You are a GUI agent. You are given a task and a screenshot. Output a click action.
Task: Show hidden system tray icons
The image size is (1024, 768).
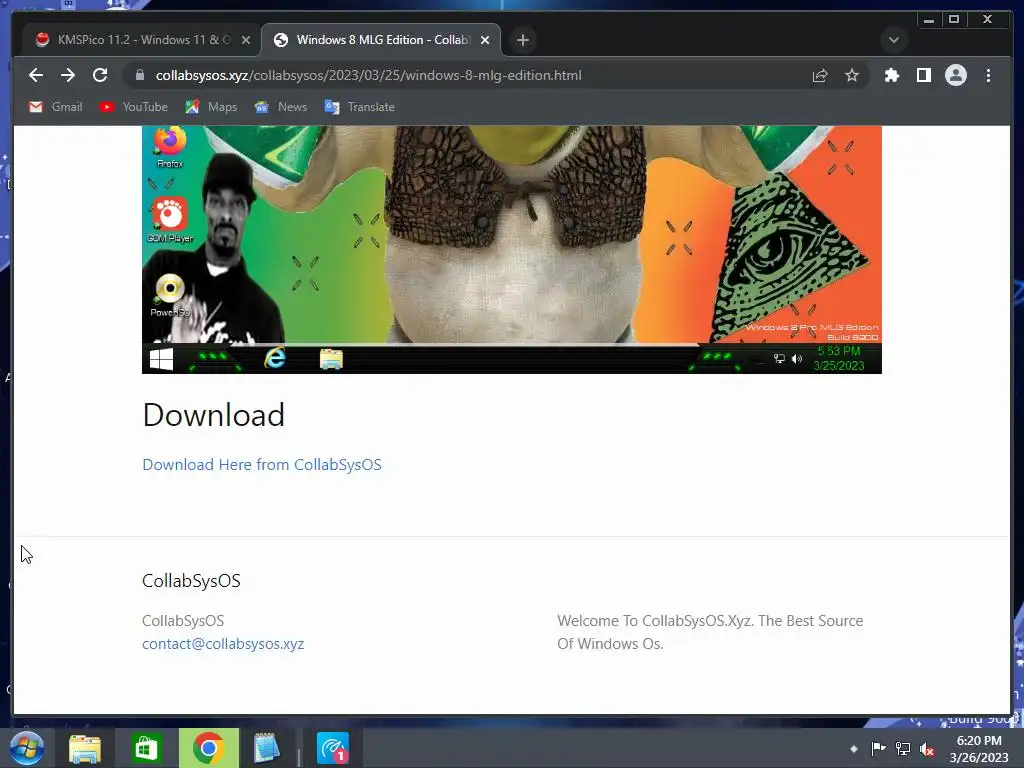pos(854,749)
